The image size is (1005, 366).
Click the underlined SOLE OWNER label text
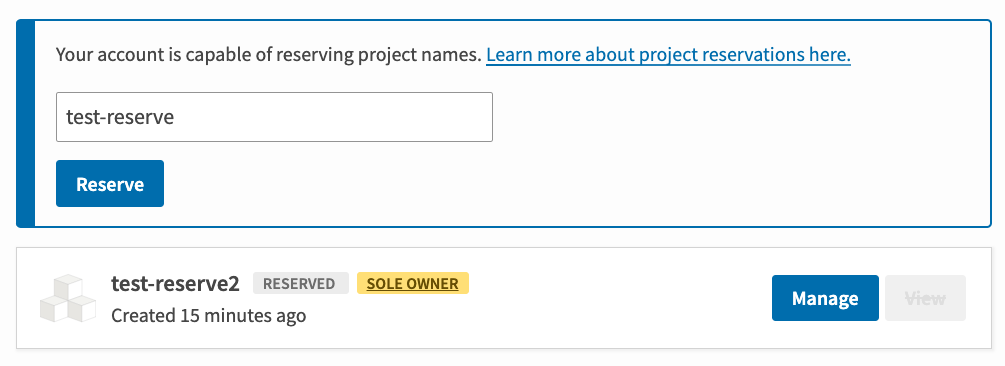point(413,283)
